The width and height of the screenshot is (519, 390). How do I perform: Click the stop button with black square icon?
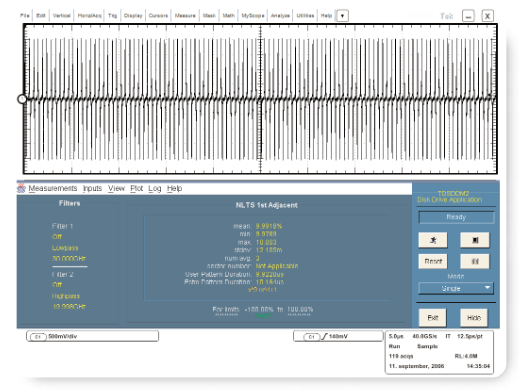point(475,240)
